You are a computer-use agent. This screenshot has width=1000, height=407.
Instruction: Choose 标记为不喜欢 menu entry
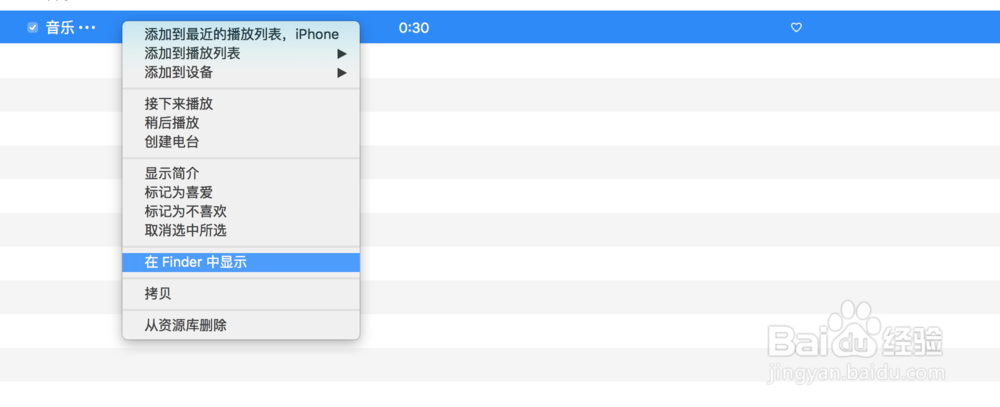click(185, 211)
